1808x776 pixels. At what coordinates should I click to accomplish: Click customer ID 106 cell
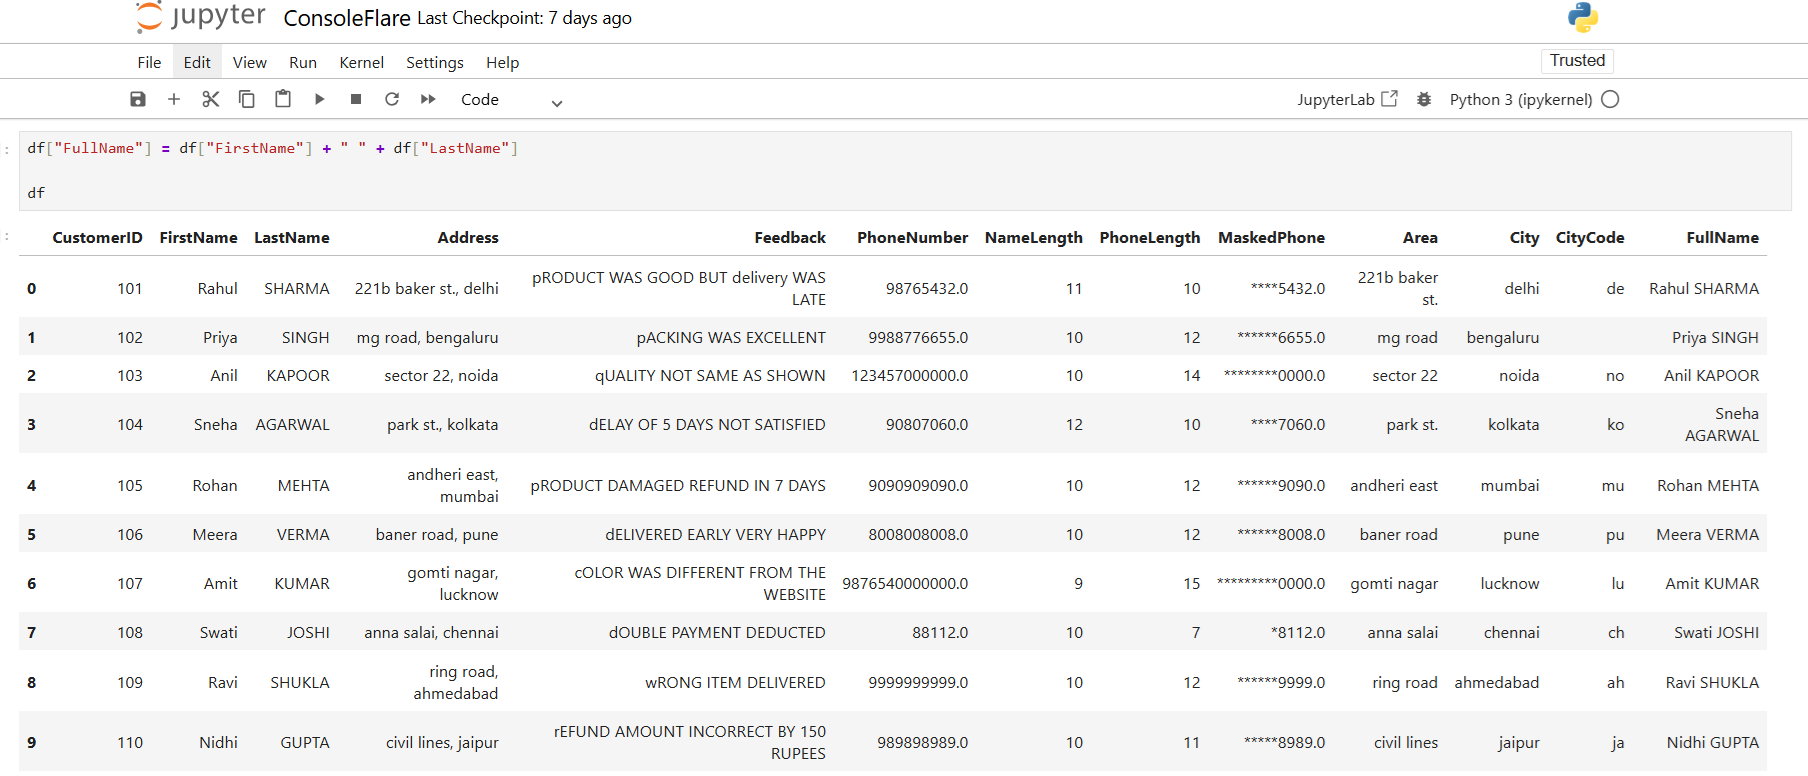(130, 534)
